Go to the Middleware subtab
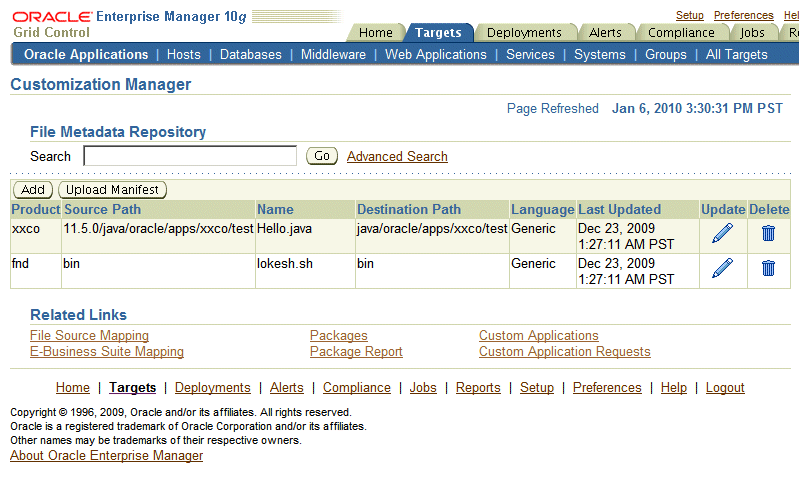Viewport: 799px width, 483px height. 333,55
